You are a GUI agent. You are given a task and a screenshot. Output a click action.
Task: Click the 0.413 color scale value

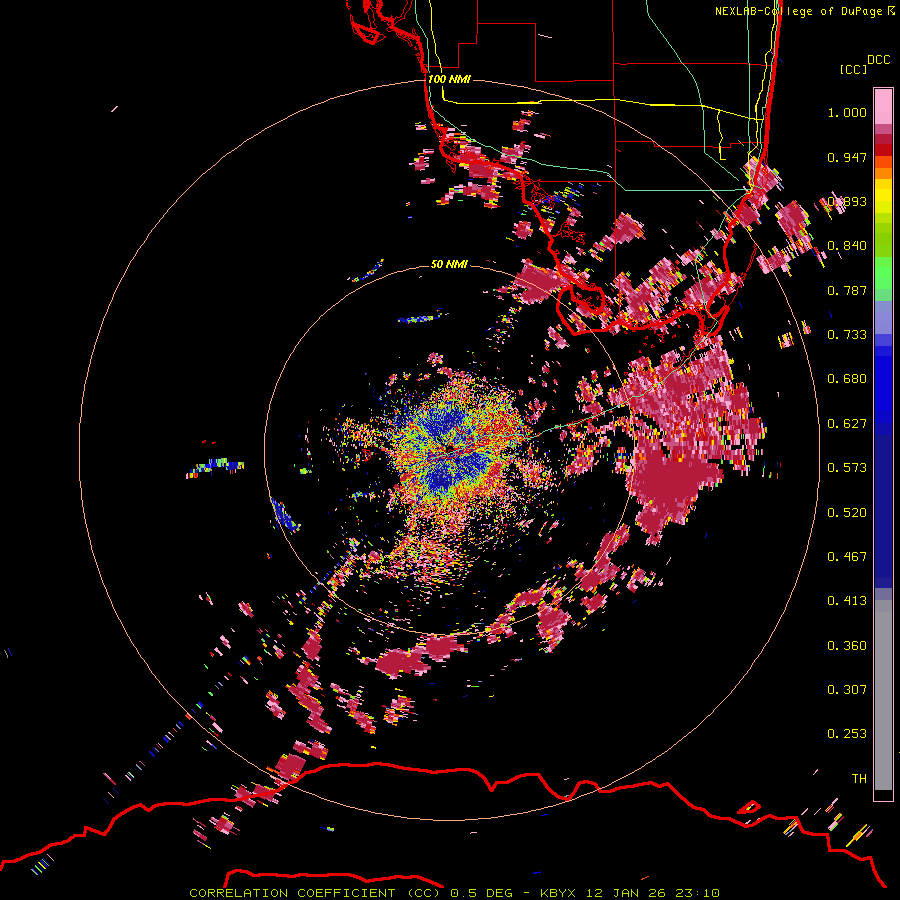pos(847,601)
